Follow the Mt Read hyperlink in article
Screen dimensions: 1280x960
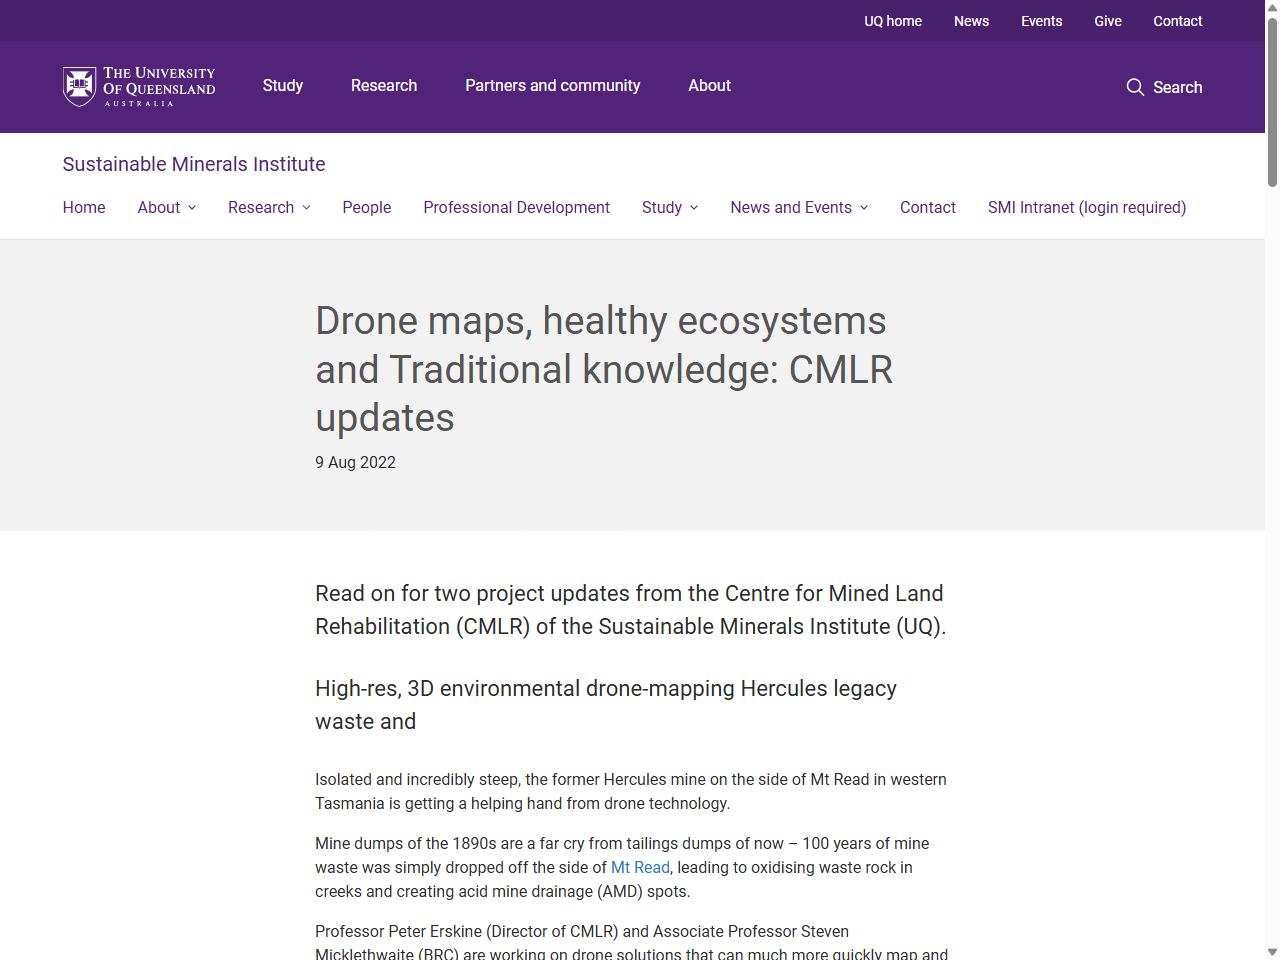pos(640,868)
